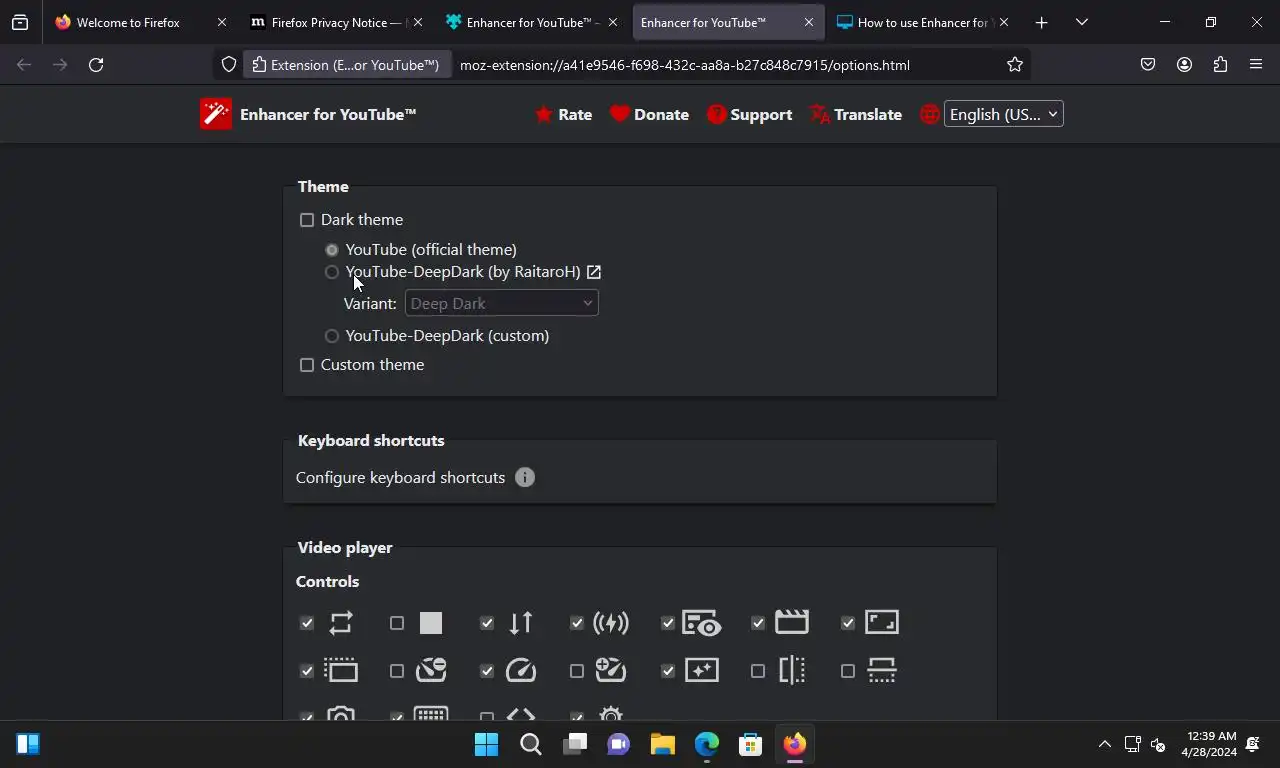The width and height of the screenshot is (1280, 768).
Task: Switch to the Firefox Privacy Notice tab
Action: coord(336,22)
